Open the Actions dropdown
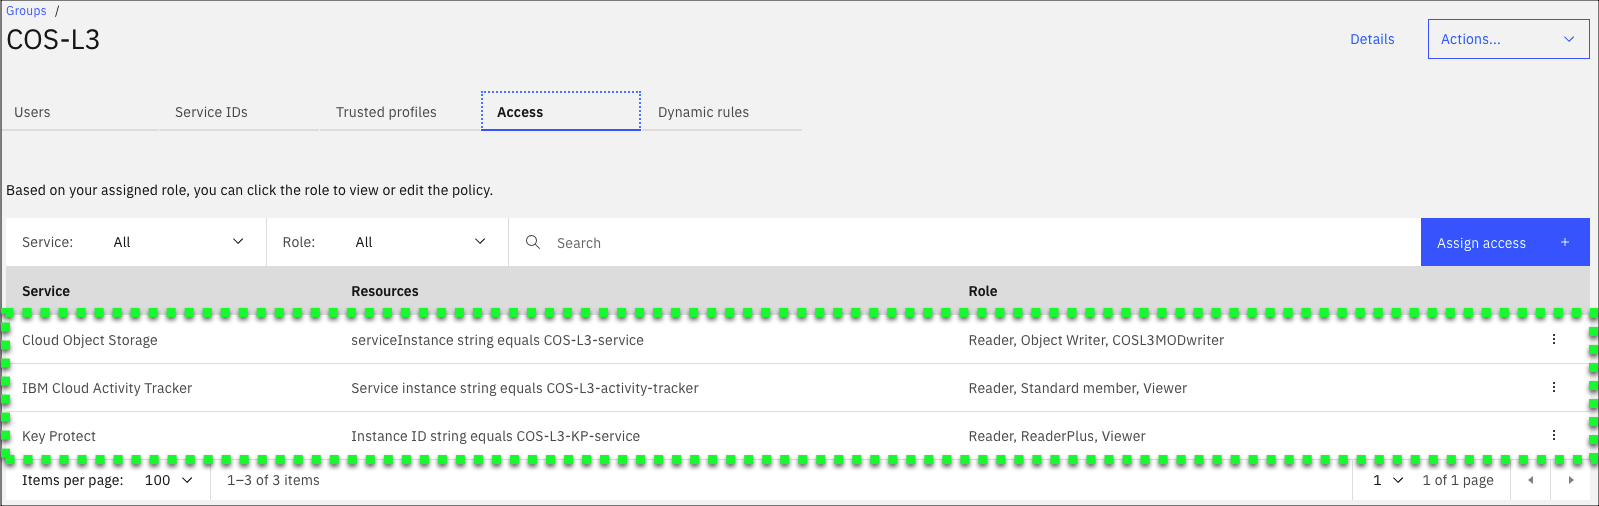Screen dimensions: 1599x506 coord(1508,39)
